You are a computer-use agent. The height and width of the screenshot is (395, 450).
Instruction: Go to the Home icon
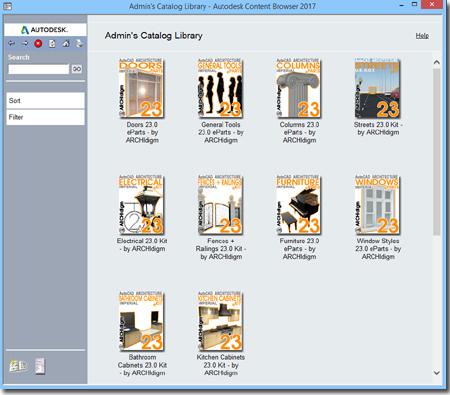[66, 43]
